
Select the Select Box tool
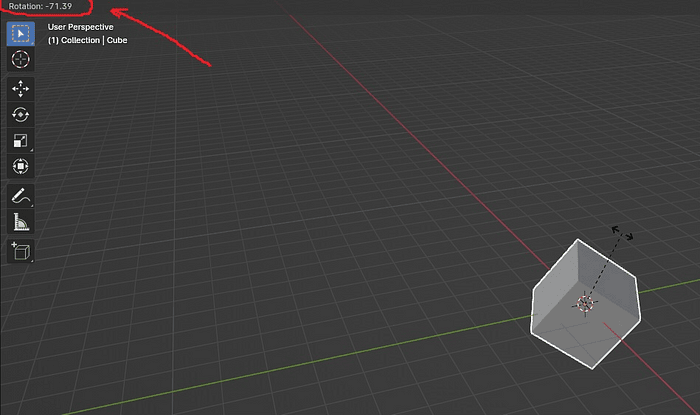click(20, 32)
